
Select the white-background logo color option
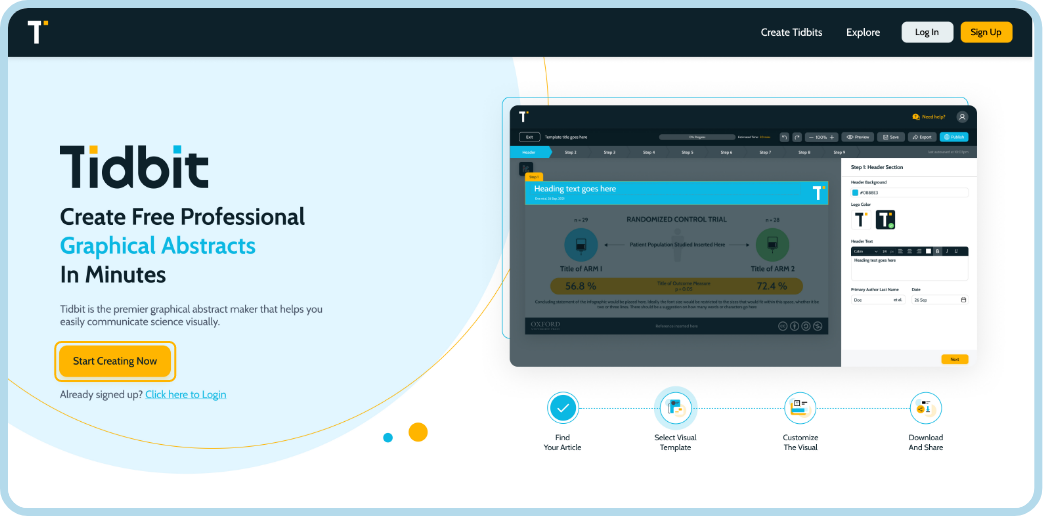point(861,219)
